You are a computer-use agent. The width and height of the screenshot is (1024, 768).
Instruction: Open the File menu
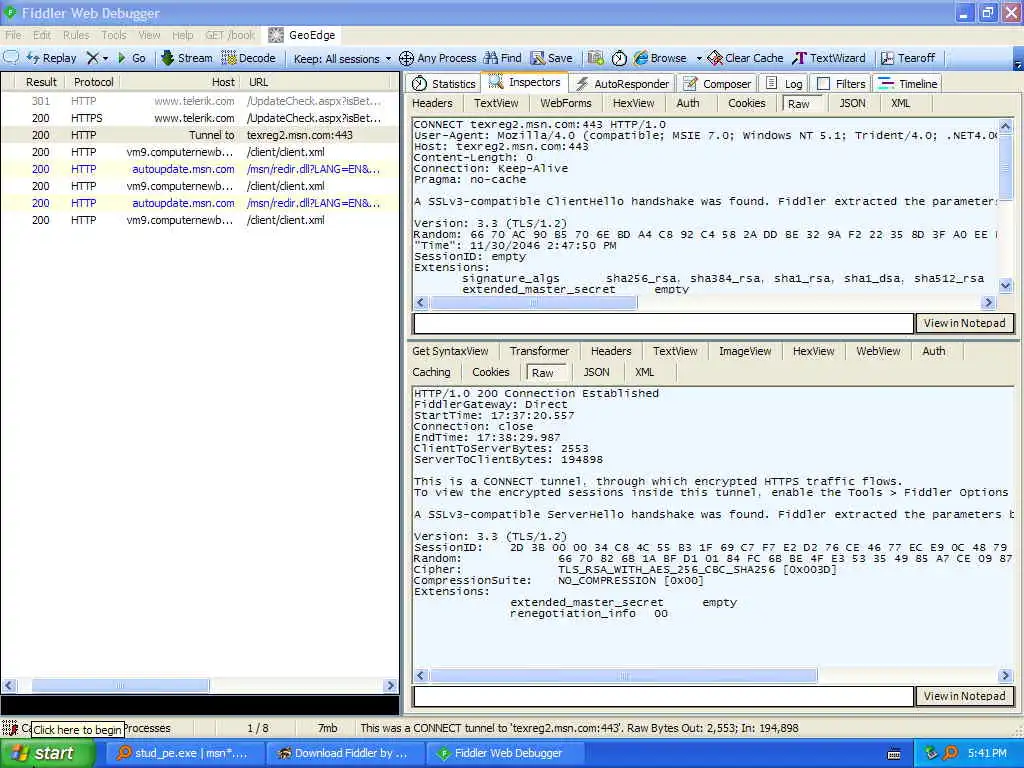tap(13, 35)
